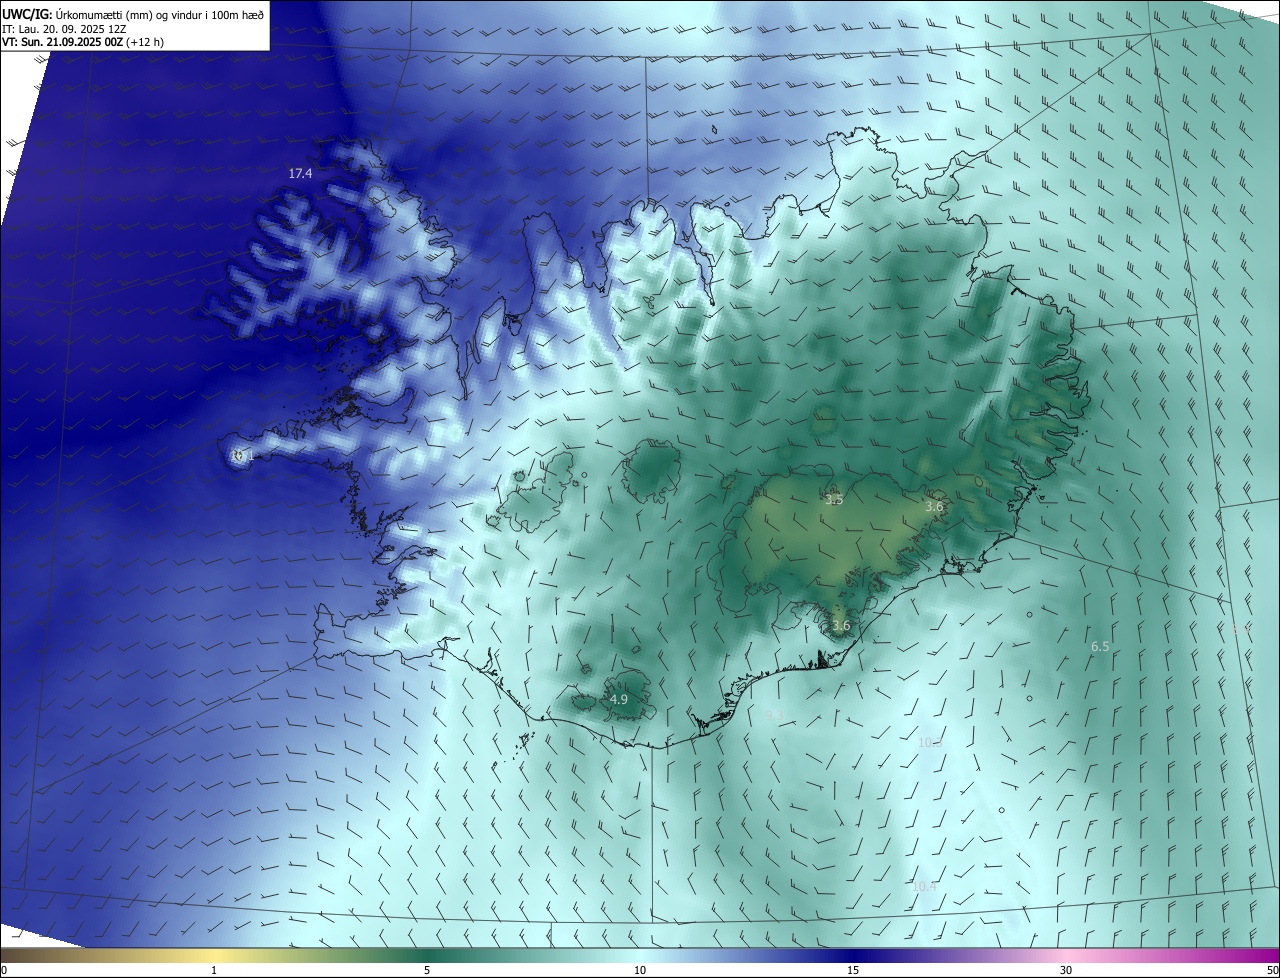
Task: Click the 50 tick label on the color scale
Action: (1272, 971)
